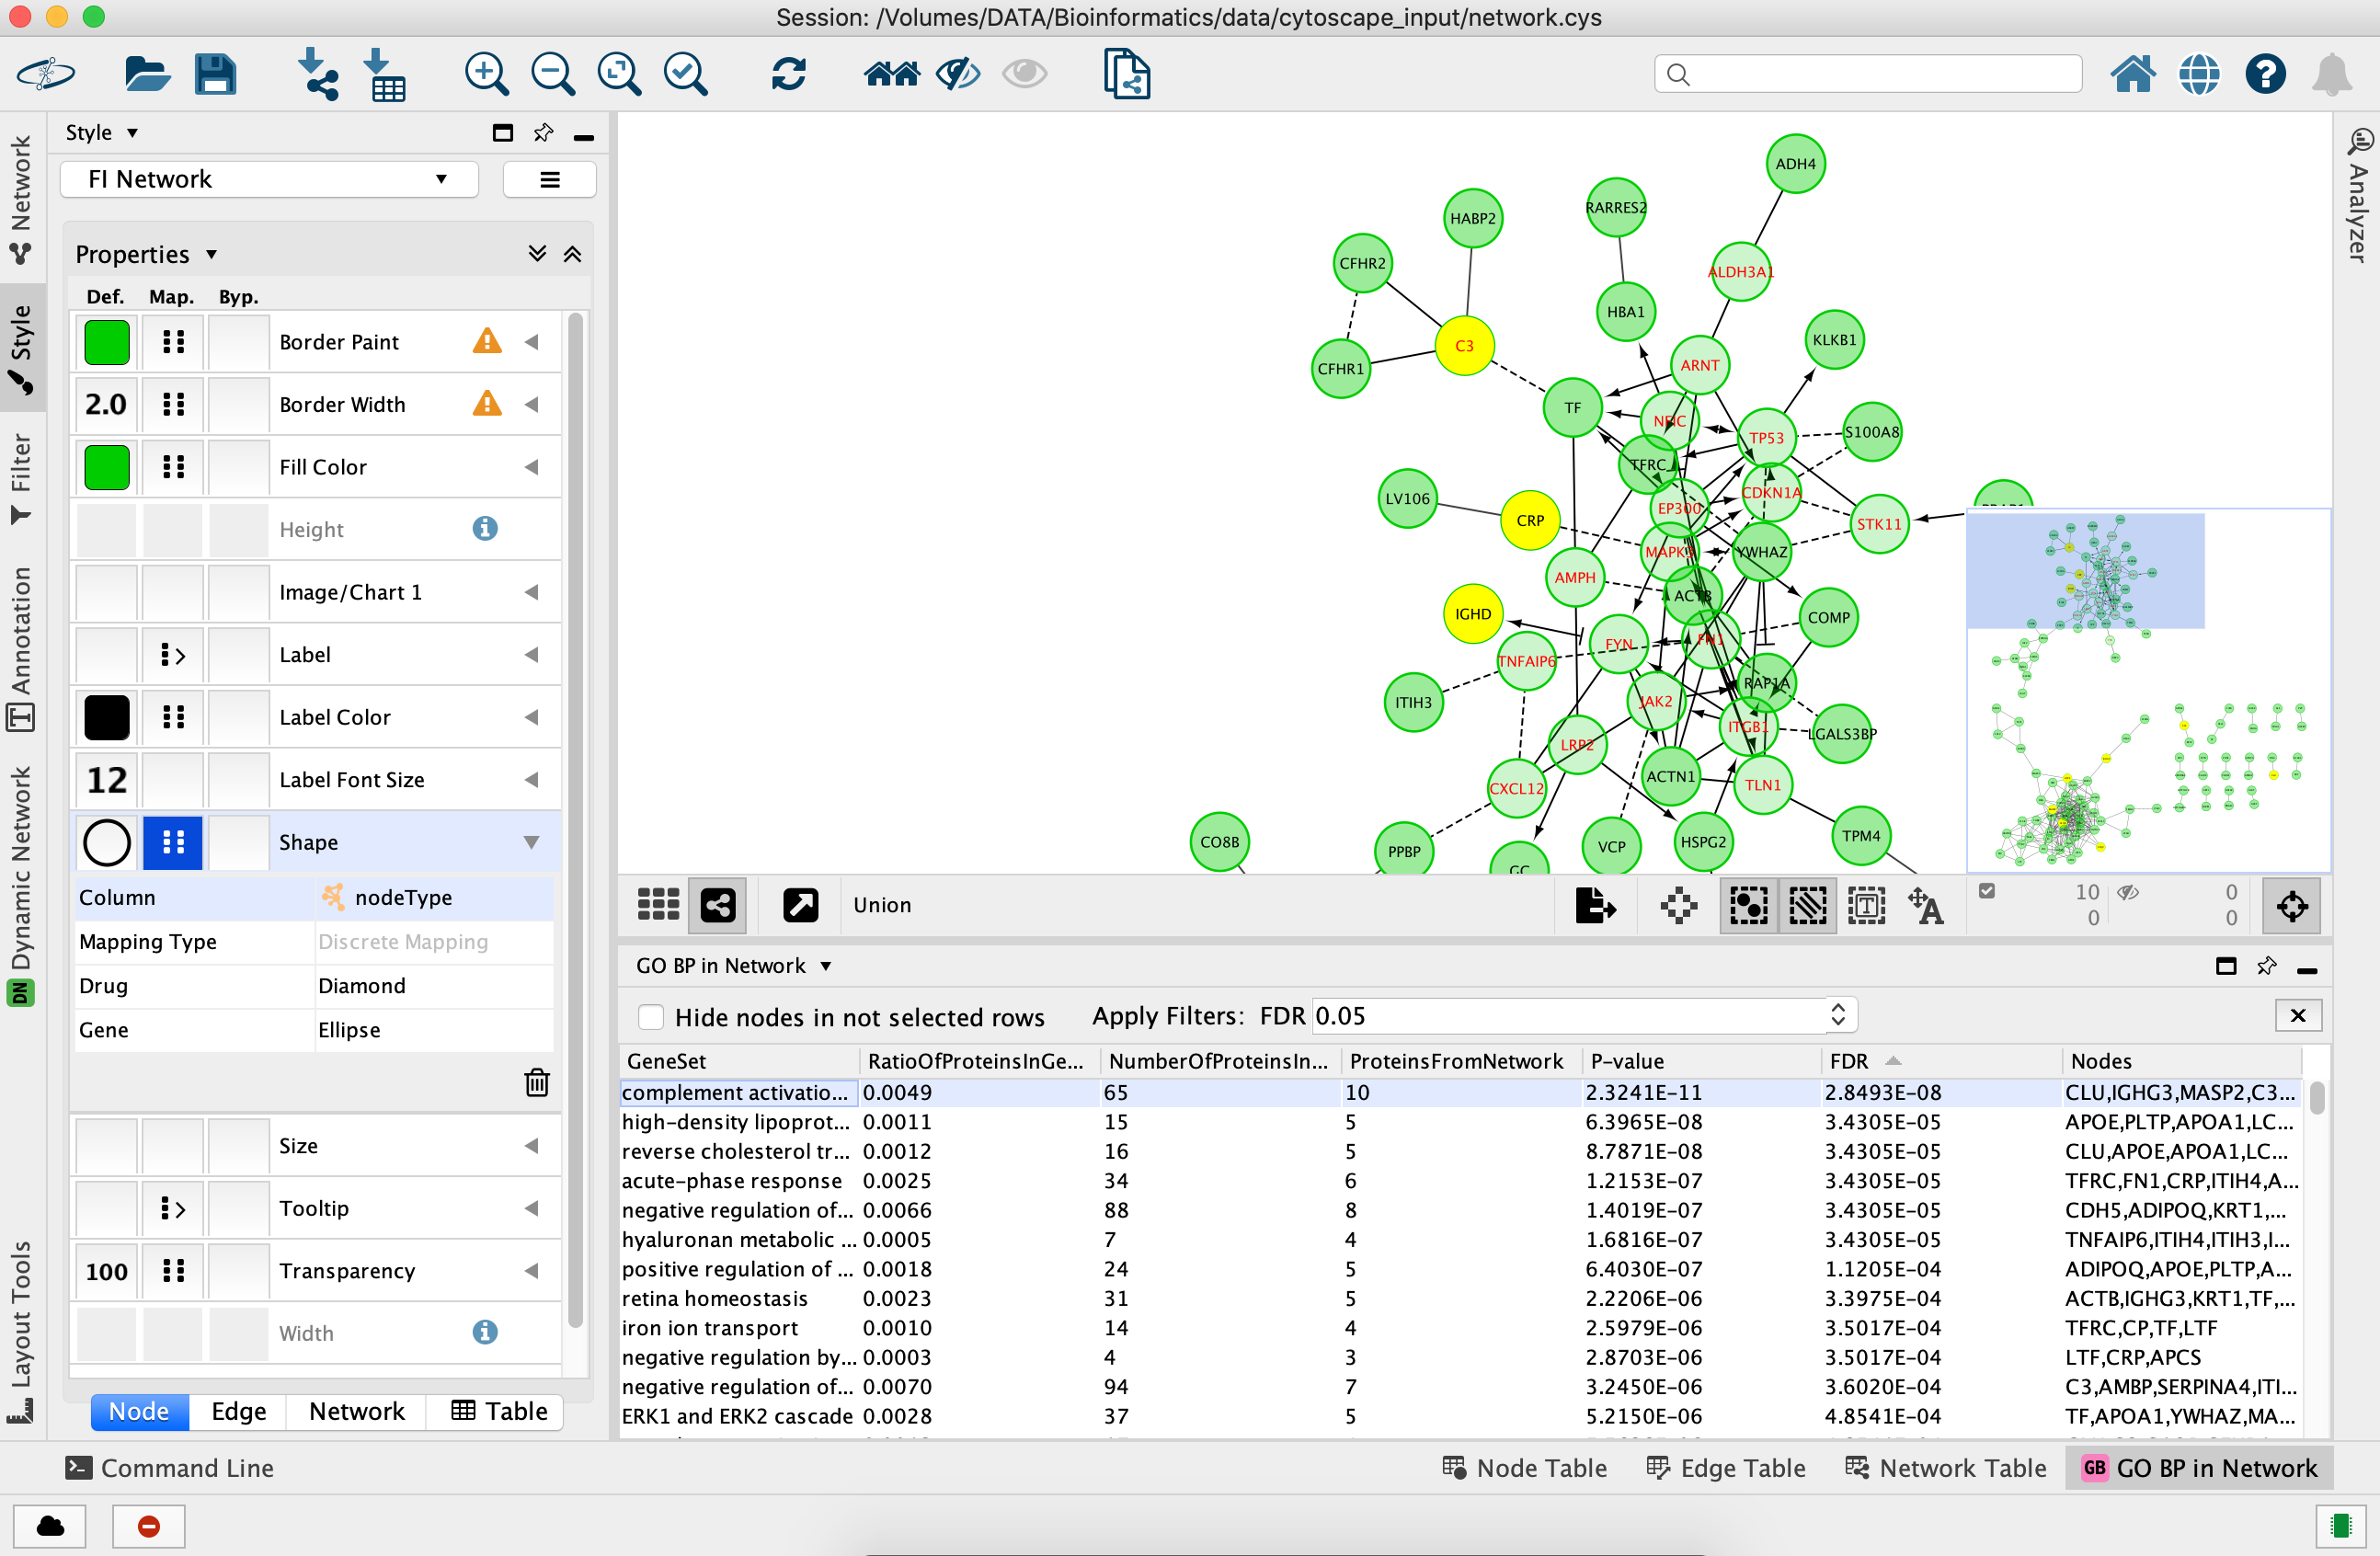Toggle node label selection mode
This screenshot has height=1556, width=2380.
point(1866,906)
